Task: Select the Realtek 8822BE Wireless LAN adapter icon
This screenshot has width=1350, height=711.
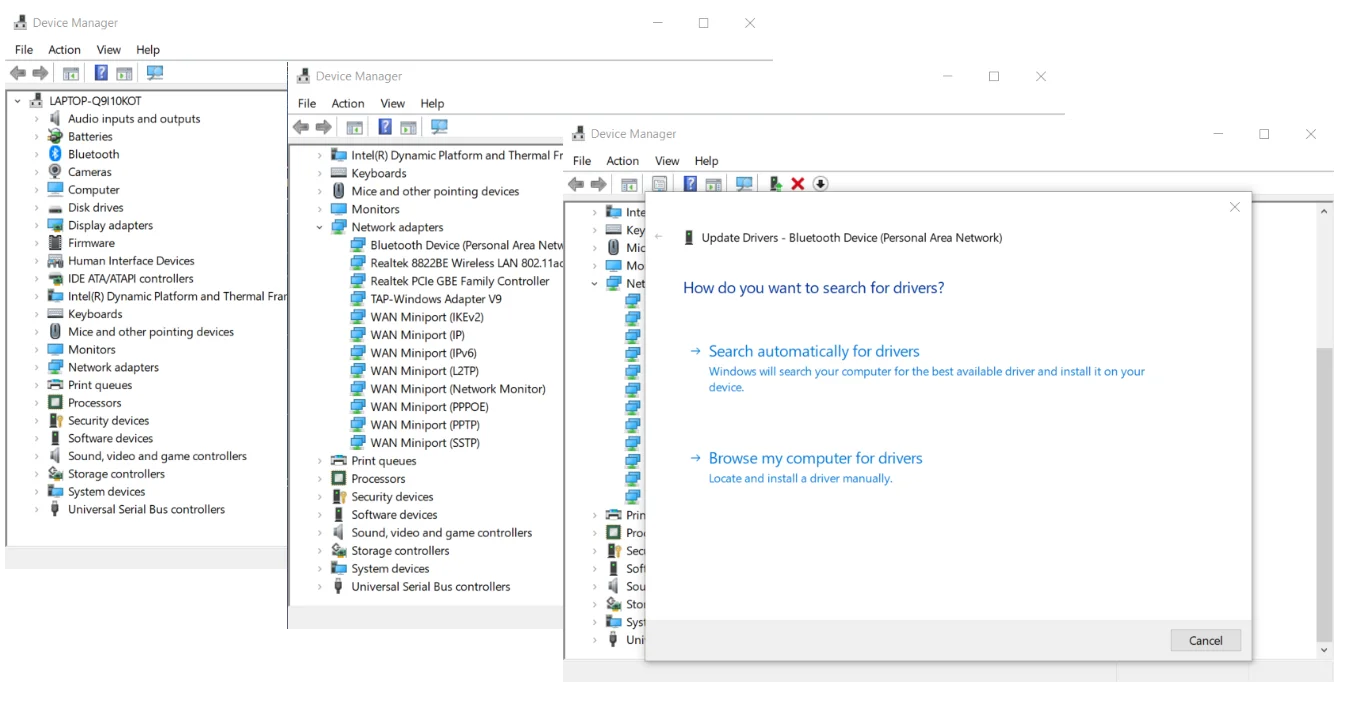Action: pos(358,263)
